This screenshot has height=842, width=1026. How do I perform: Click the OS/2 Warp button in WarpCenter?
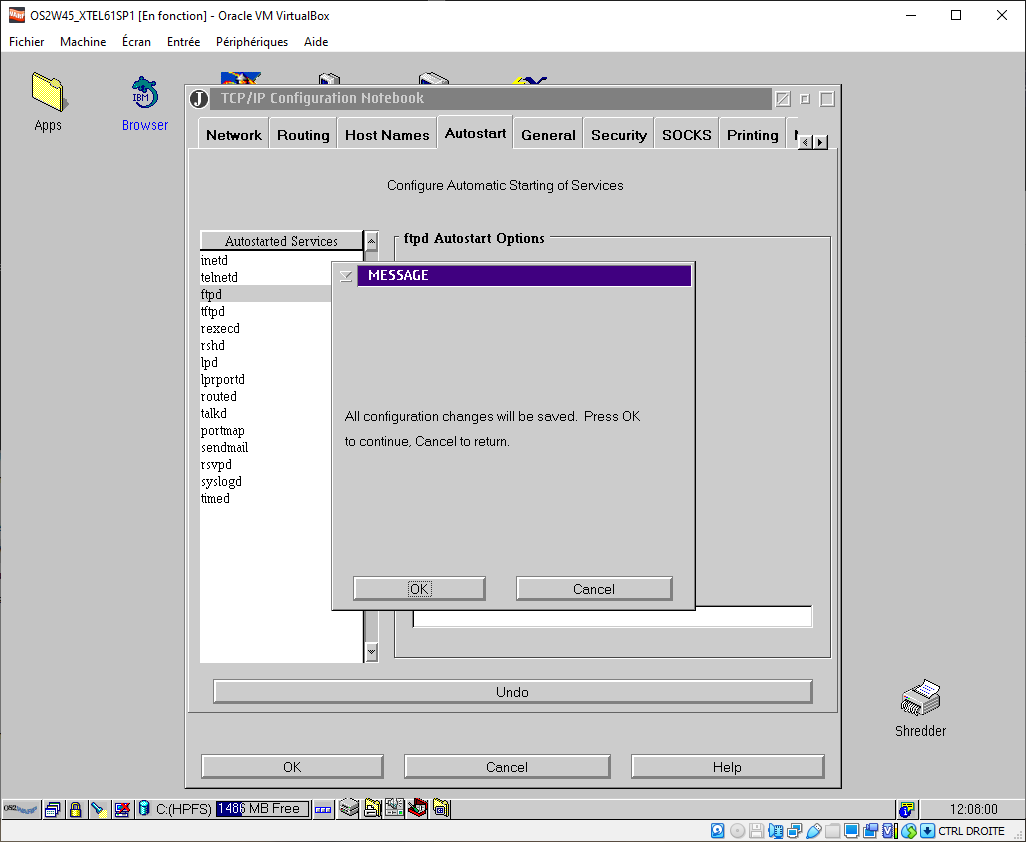point(21,809)
